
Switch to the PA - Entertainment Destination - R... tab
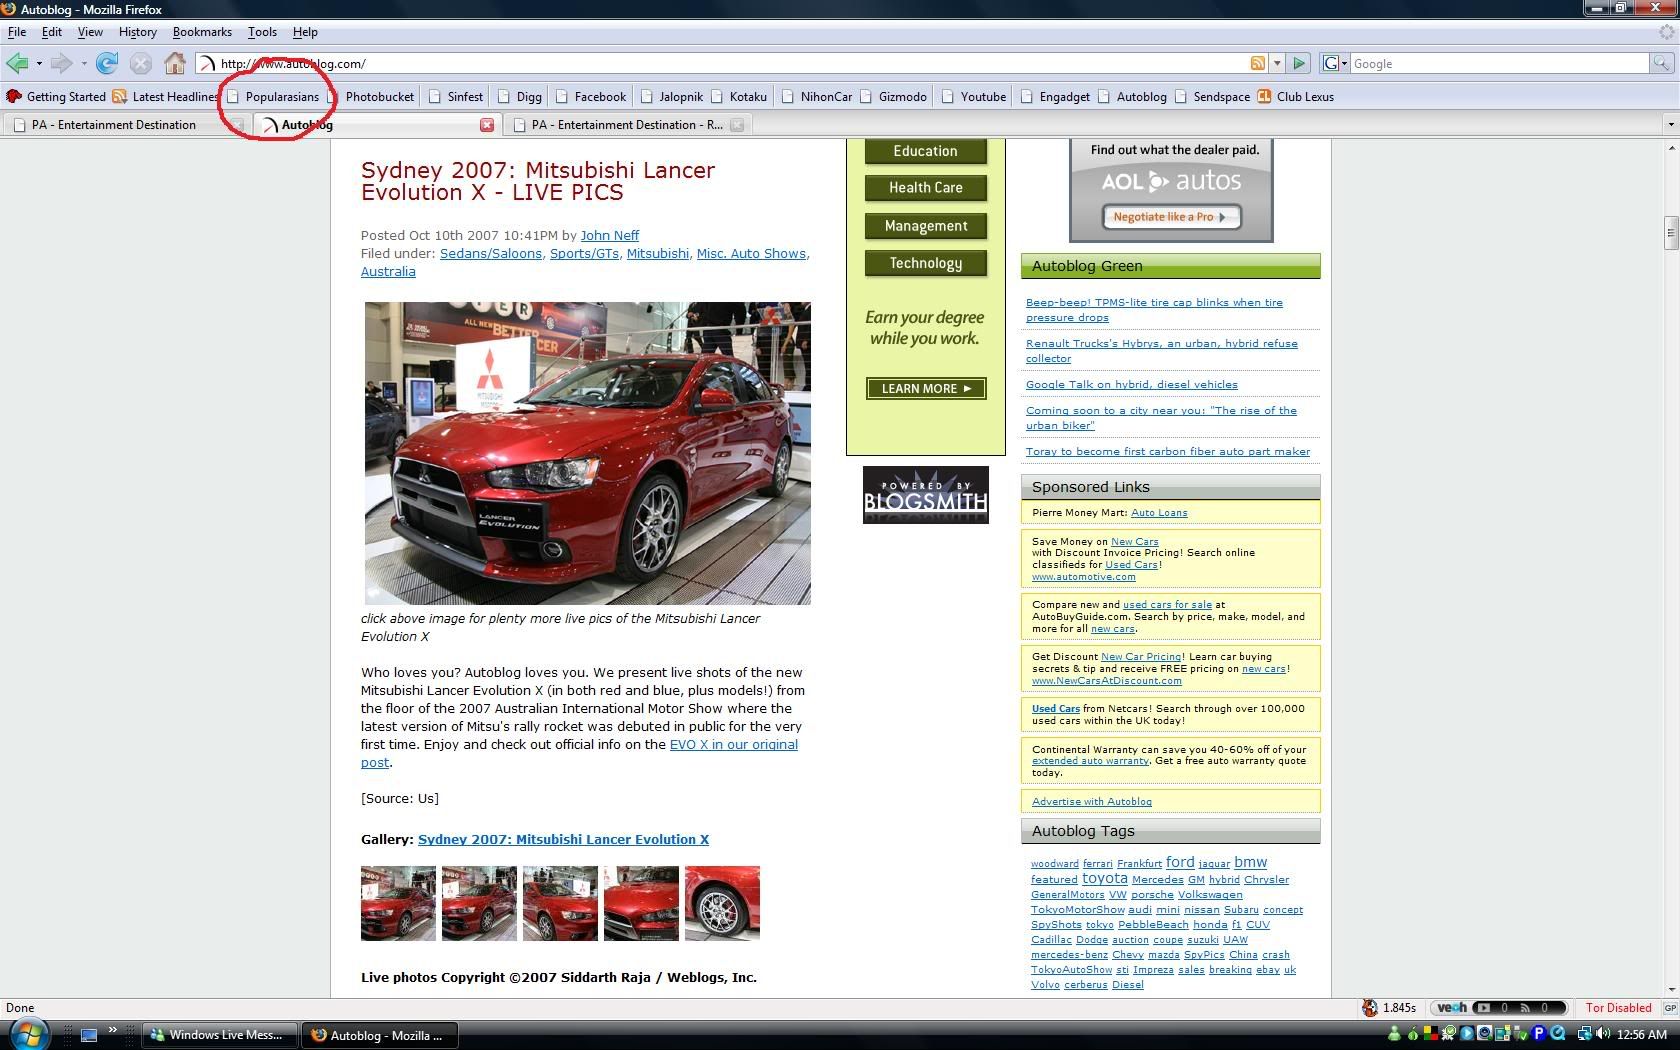point(628,125)
